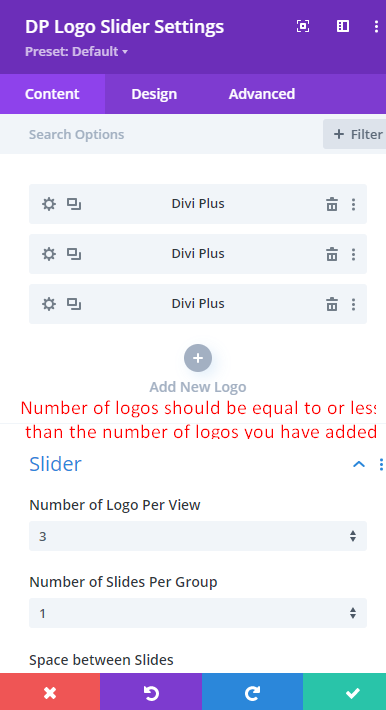Open the Number of Logo Per View dropdown
This screenshot has height=710, width=386.
[198, 536]
